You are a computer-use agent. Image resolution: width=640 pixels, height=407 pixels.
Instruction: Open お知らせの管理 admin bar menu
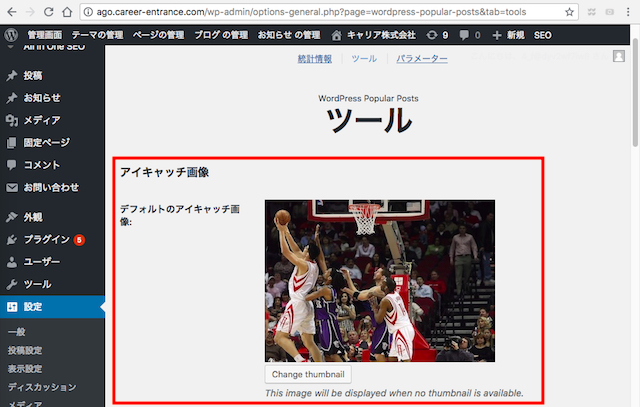[x=289, y=35]
